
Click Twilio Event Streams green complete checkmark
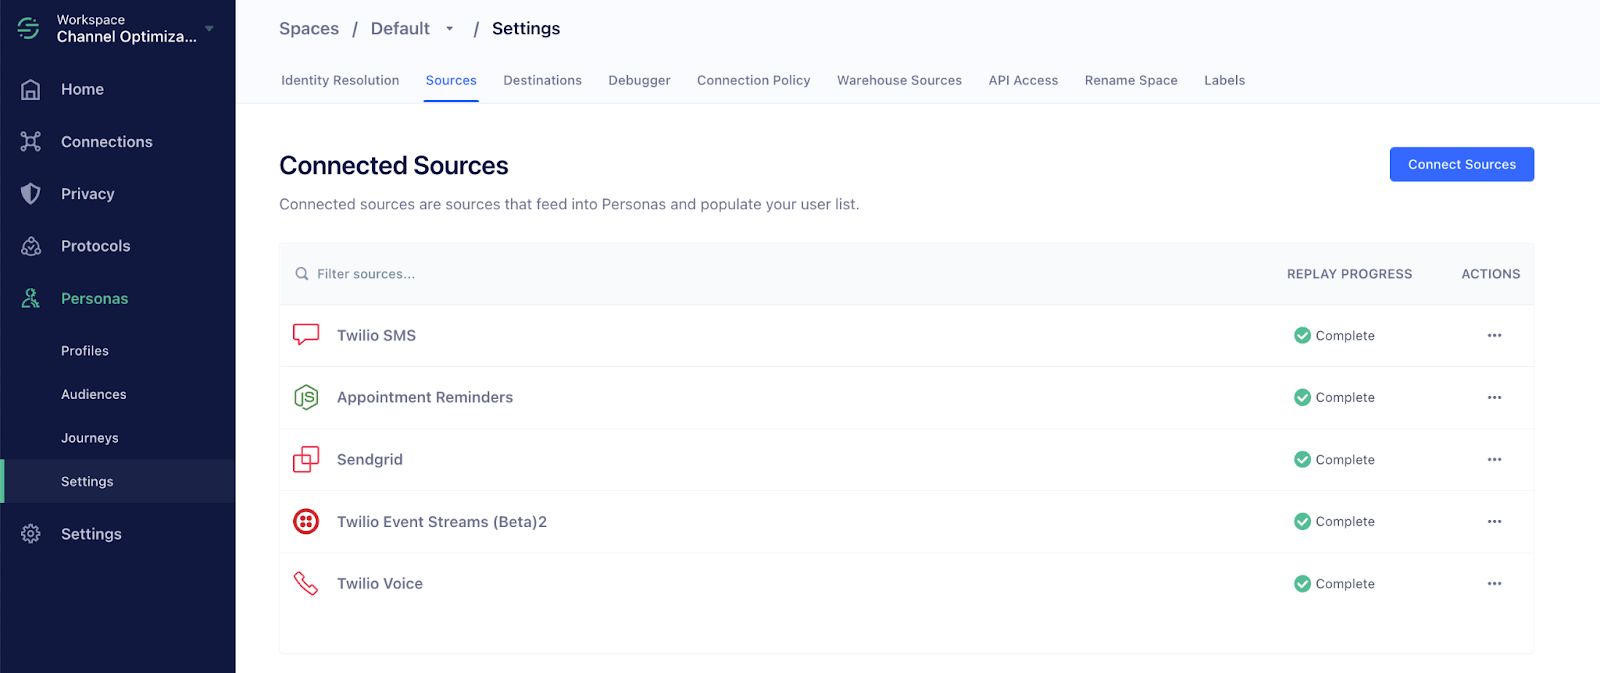tap(1302, 522)
